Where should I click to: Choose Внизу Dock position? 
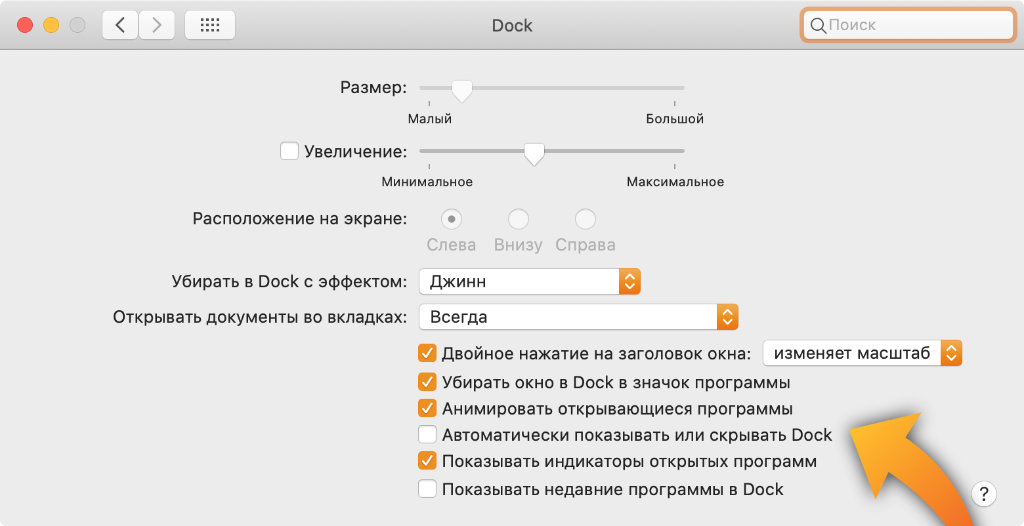tap(518, 218)
